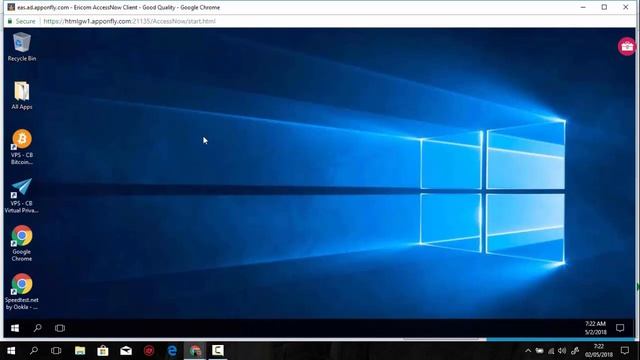
Task: Click the pen link icon in the tray
Action: pos(575,351)
